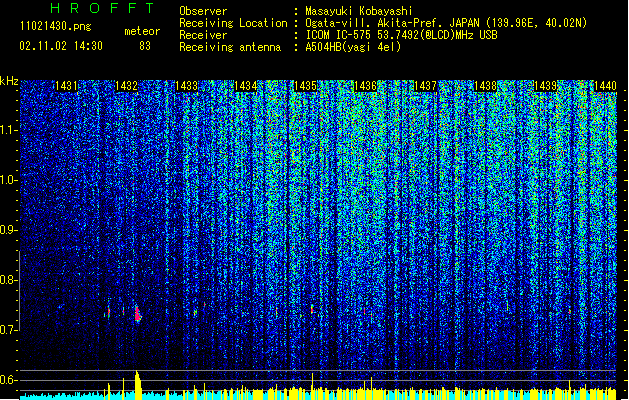Click the 1440 time marker

pyautogui.click(x=605, y=86)
